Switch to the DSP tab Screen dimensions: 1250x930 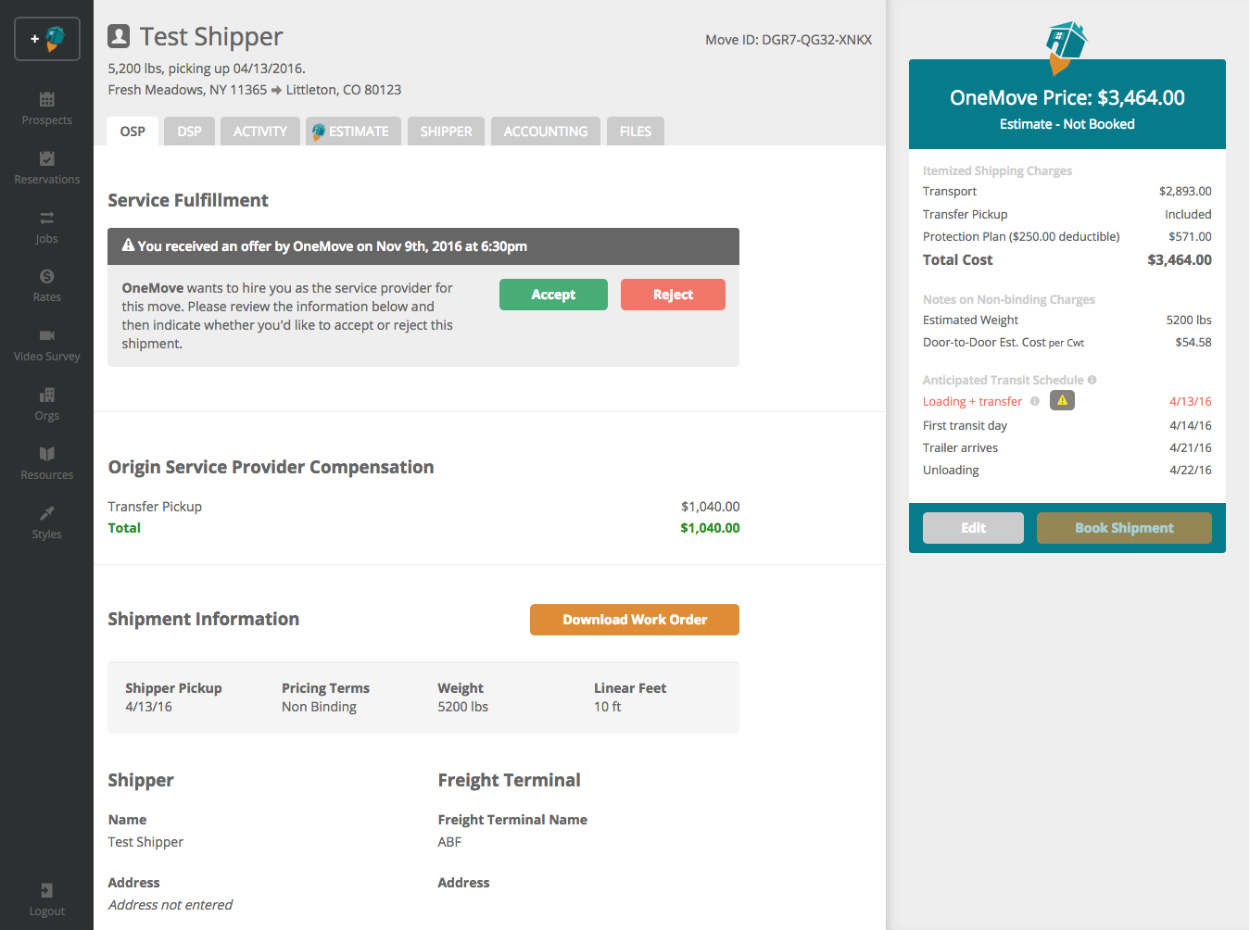189,131
